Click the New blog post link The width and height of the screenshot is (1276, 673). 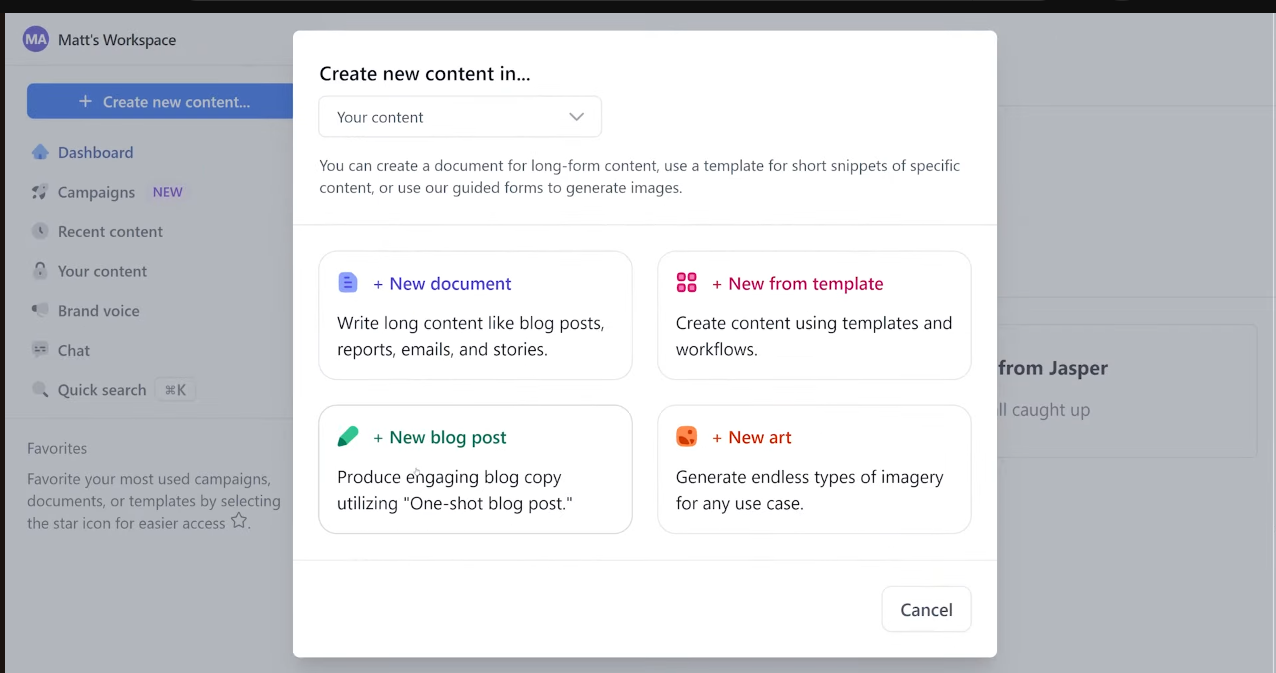(446, 437)
